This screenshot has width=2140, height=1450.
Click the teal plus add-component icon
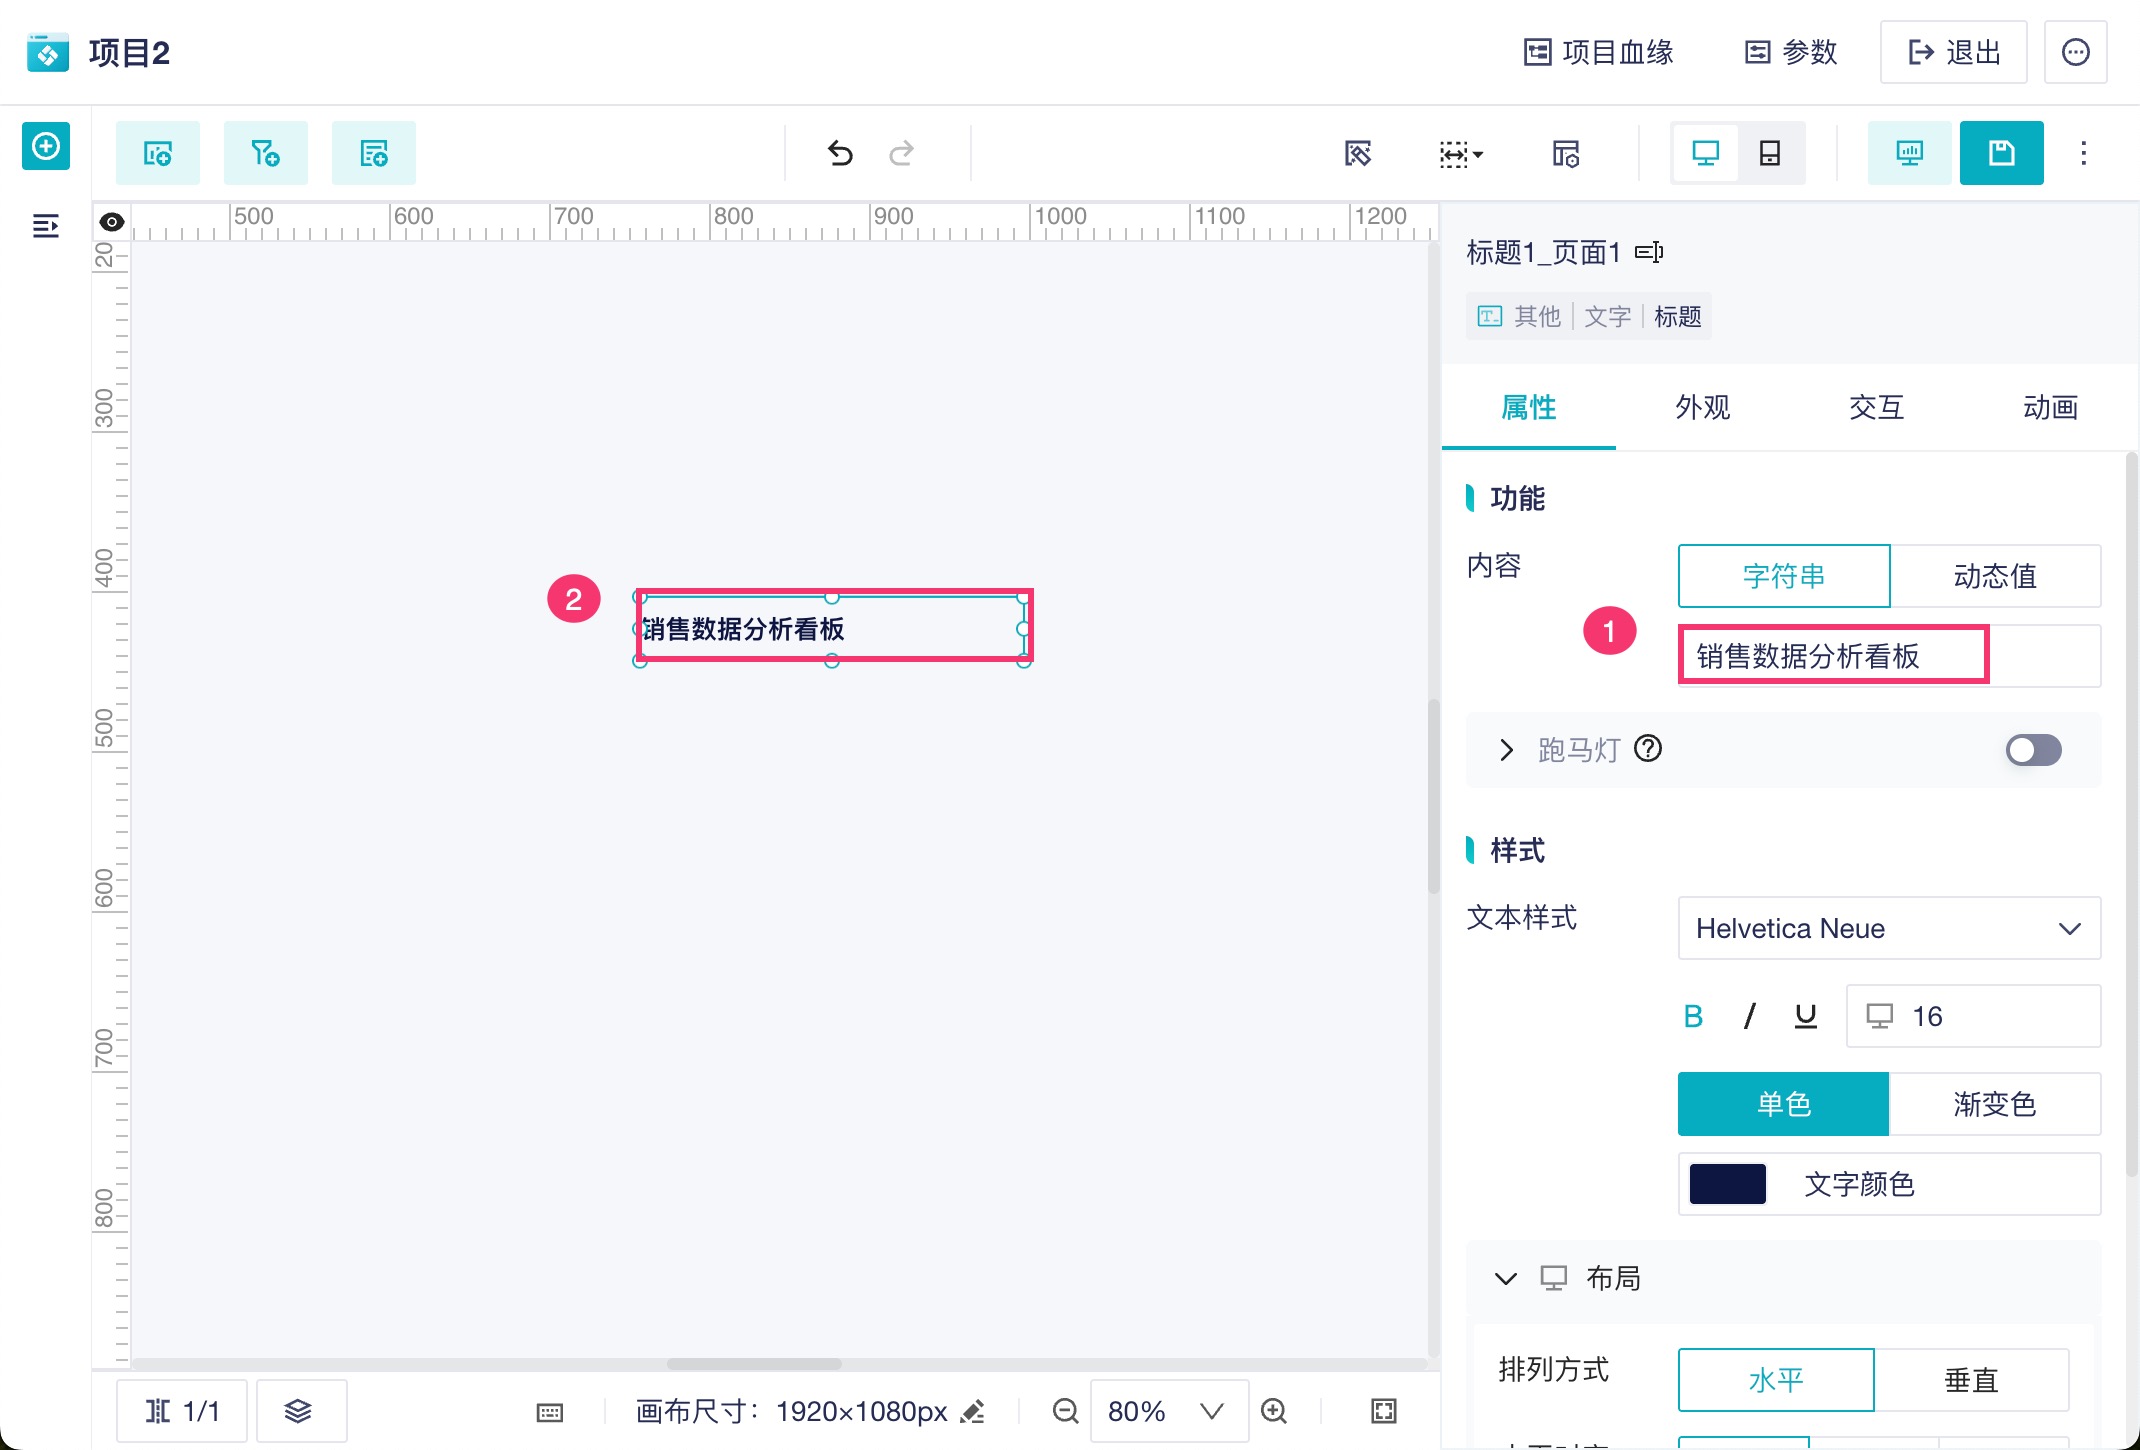click(46, 147)
